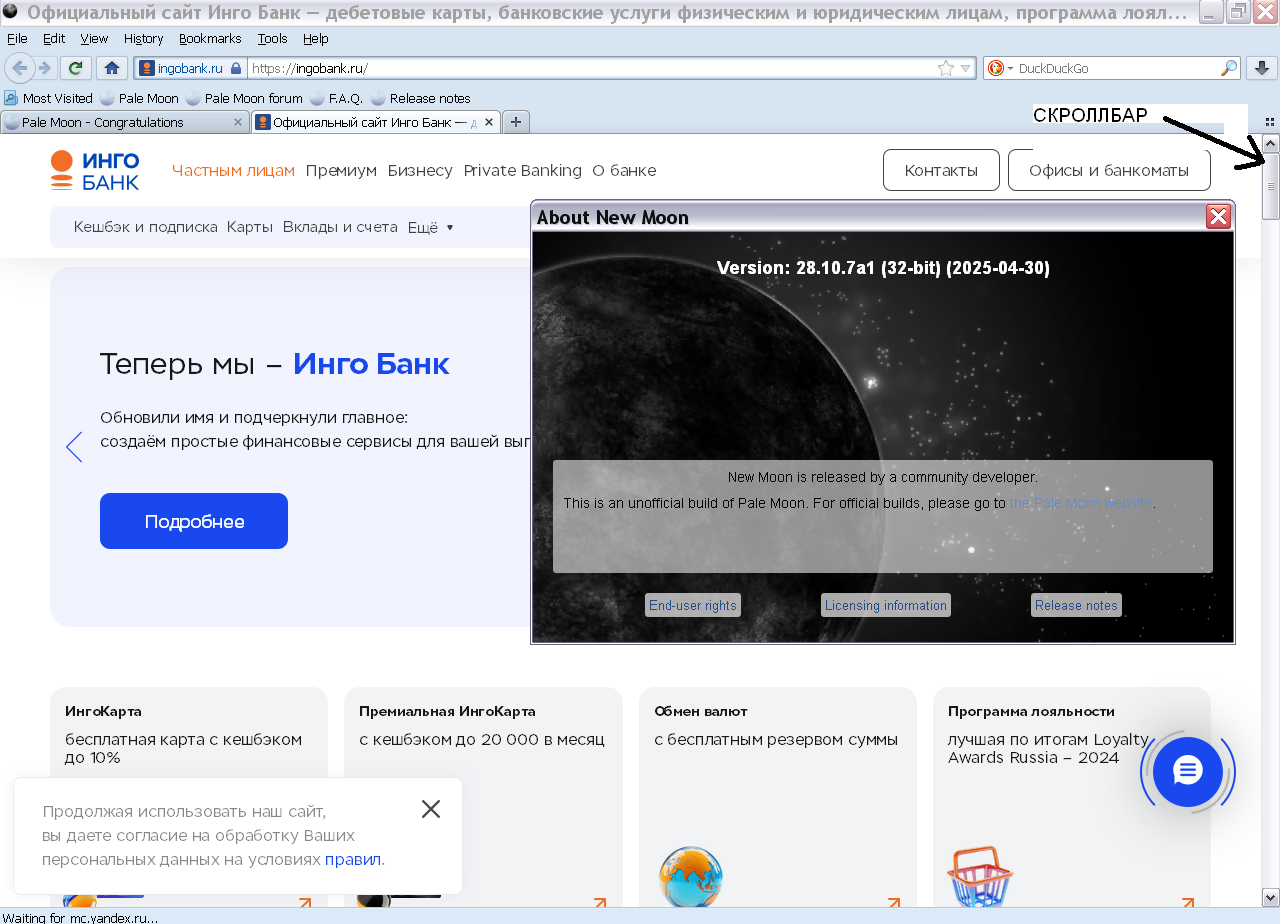
Task: Close the About New Moon dialog
Action: (x=1218, y=217)
